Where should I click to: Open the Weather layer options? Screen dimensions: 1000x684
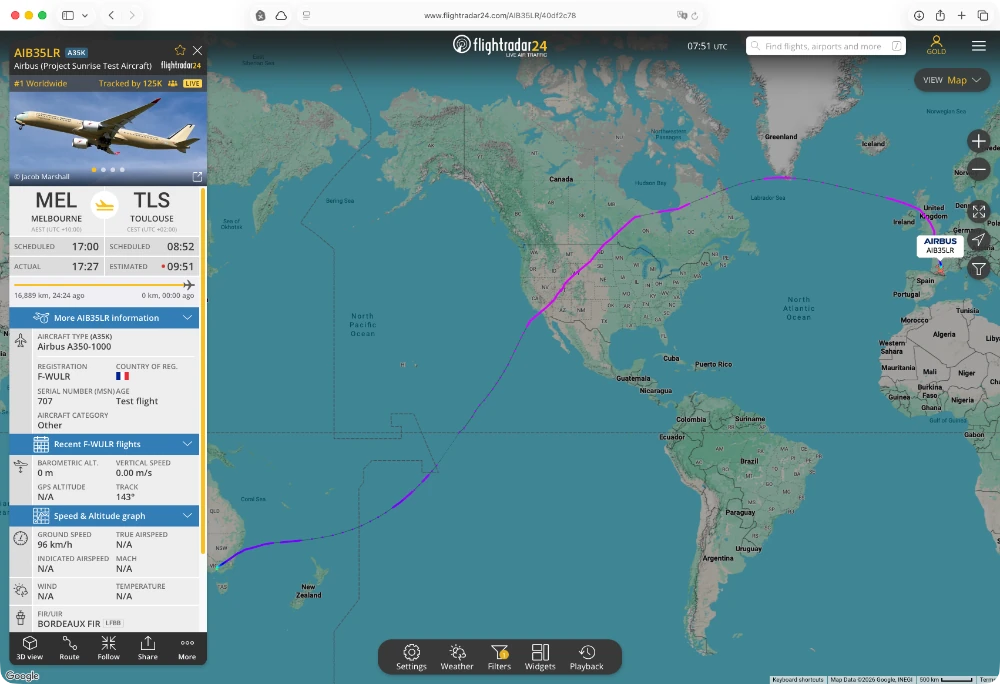tap(457, 657)
